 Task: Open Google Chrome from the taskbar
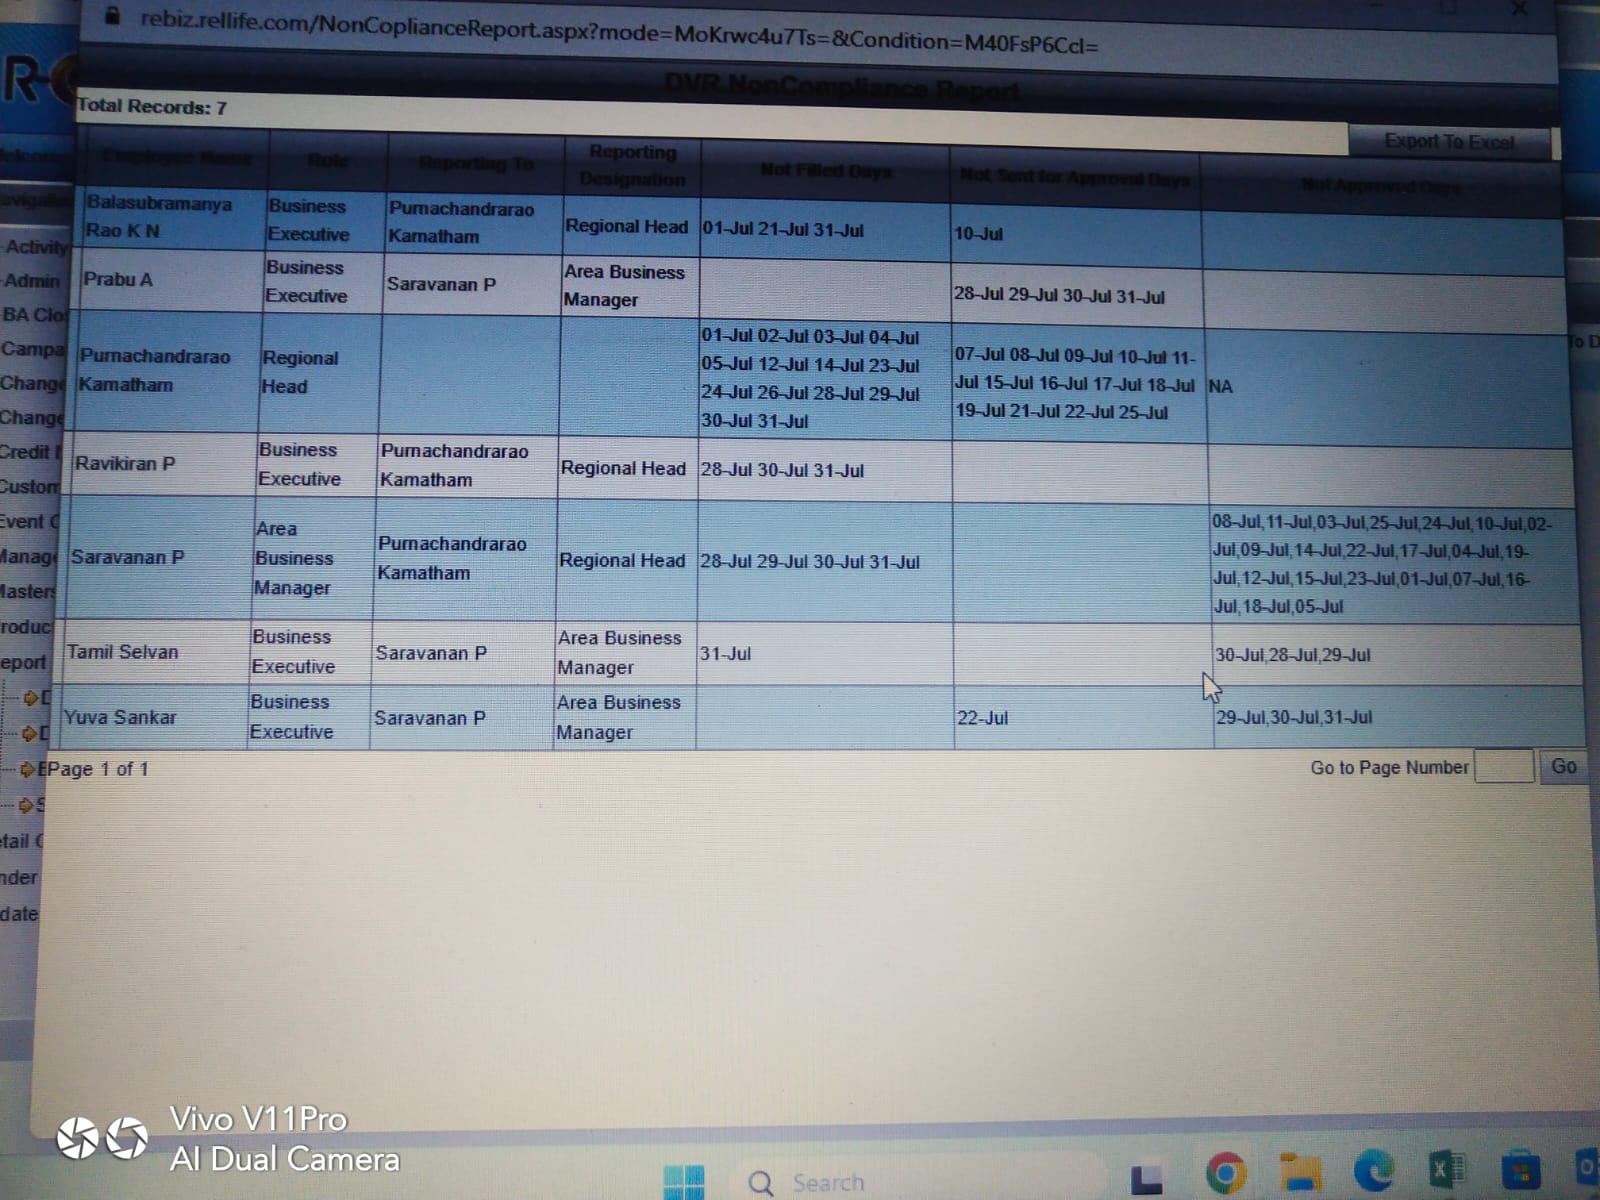click(x=1227, y=1174)
